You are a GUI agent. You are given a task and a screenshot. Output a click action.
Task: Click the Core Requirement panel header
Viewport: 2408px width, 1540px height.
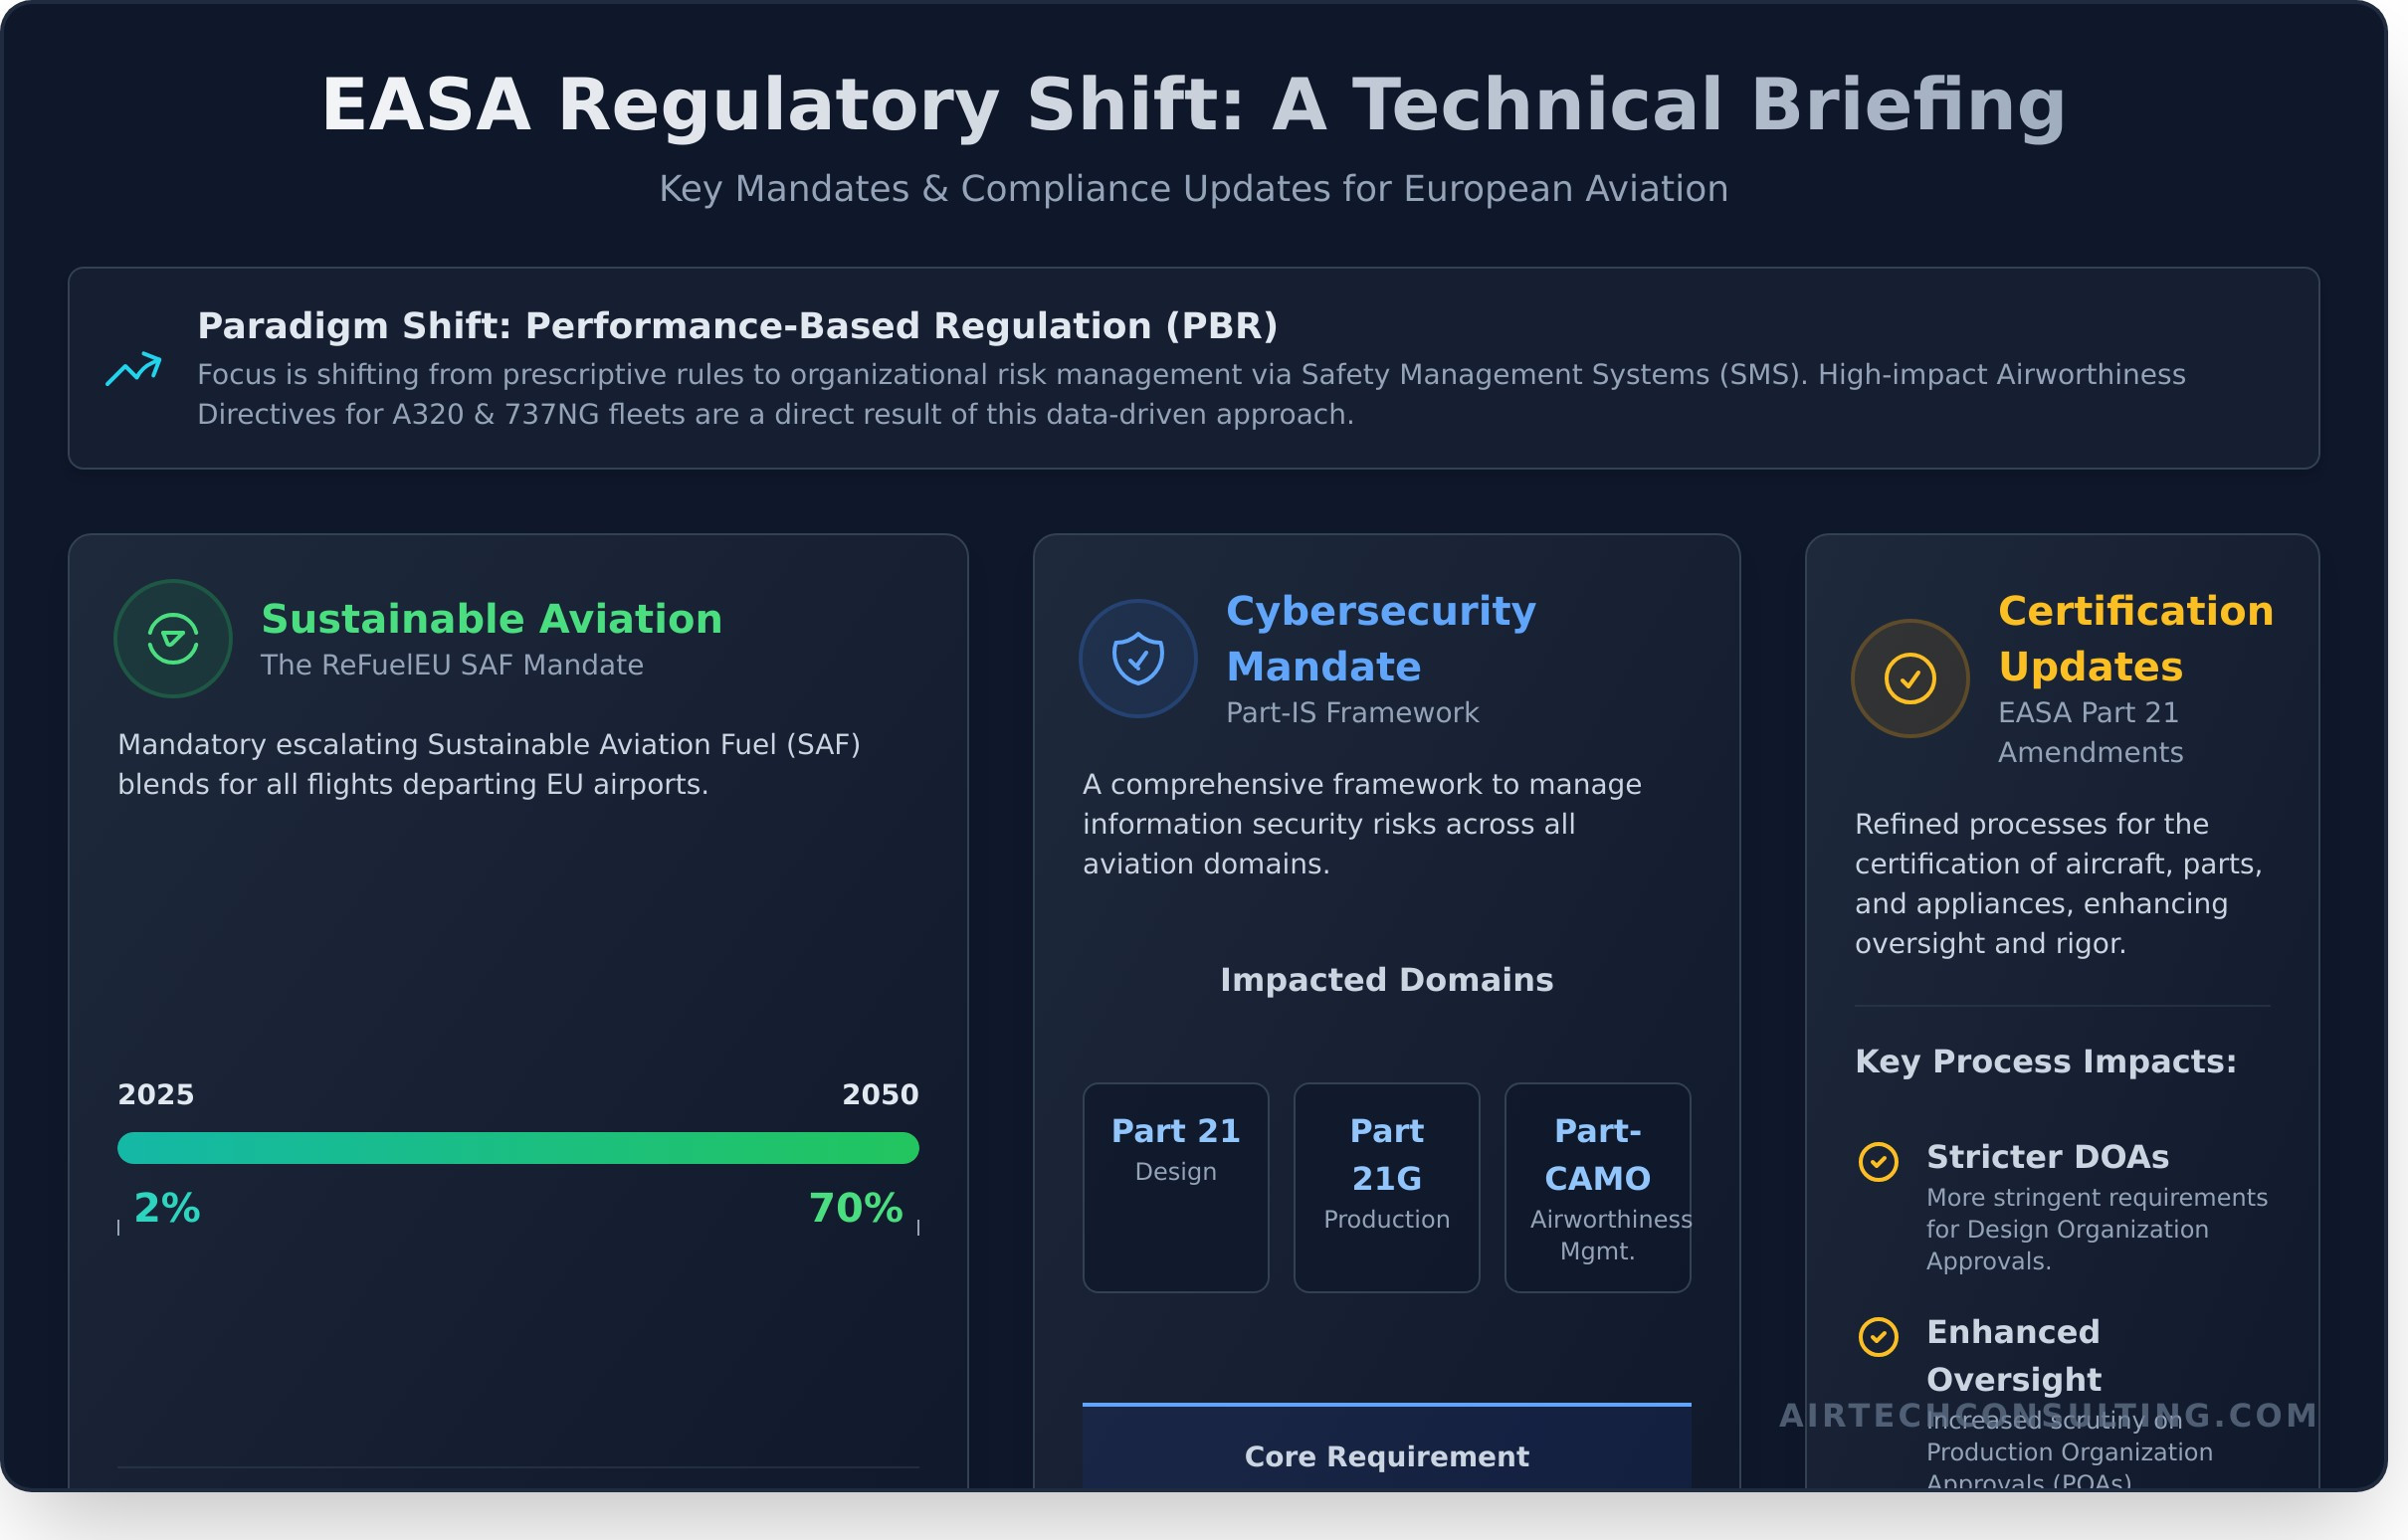click(1386, 1456)
